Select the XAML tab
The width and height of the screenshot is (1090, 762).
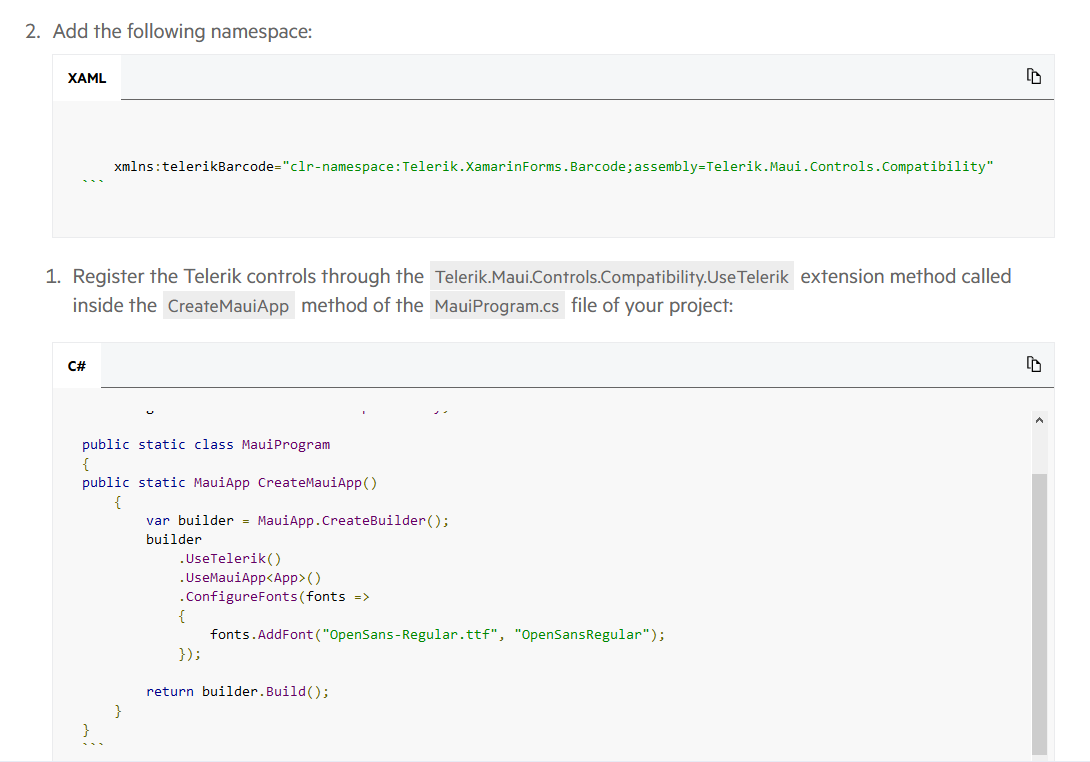[87, 78]
